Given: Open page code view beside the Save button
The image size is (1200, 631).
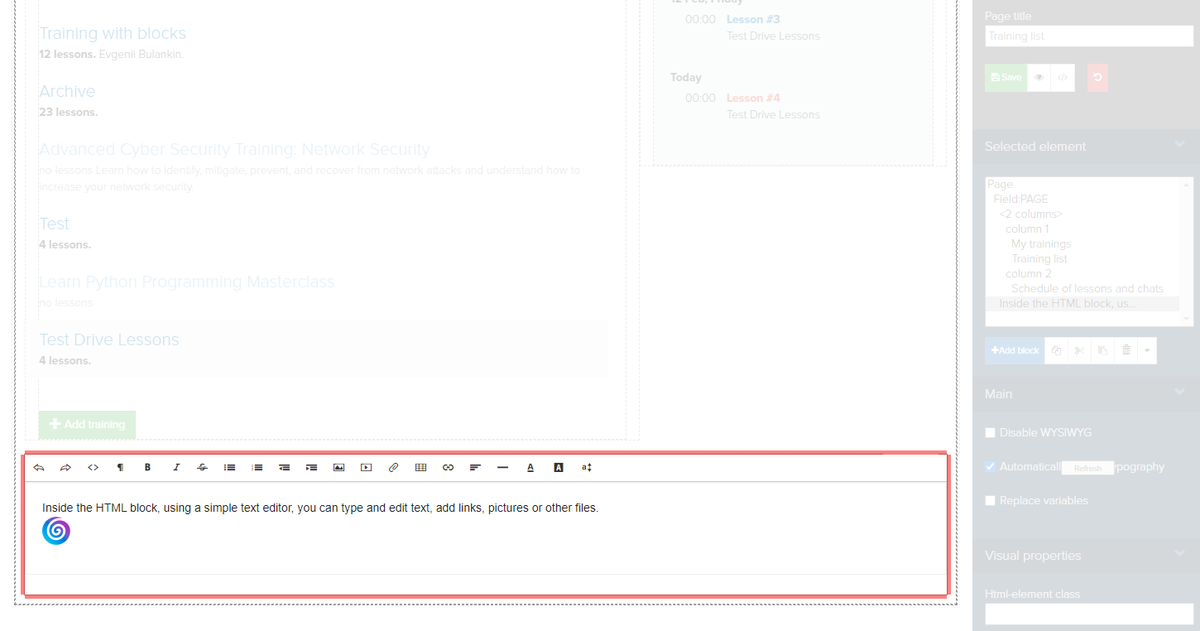Looking at the screenshot, I should [1063, 77].
